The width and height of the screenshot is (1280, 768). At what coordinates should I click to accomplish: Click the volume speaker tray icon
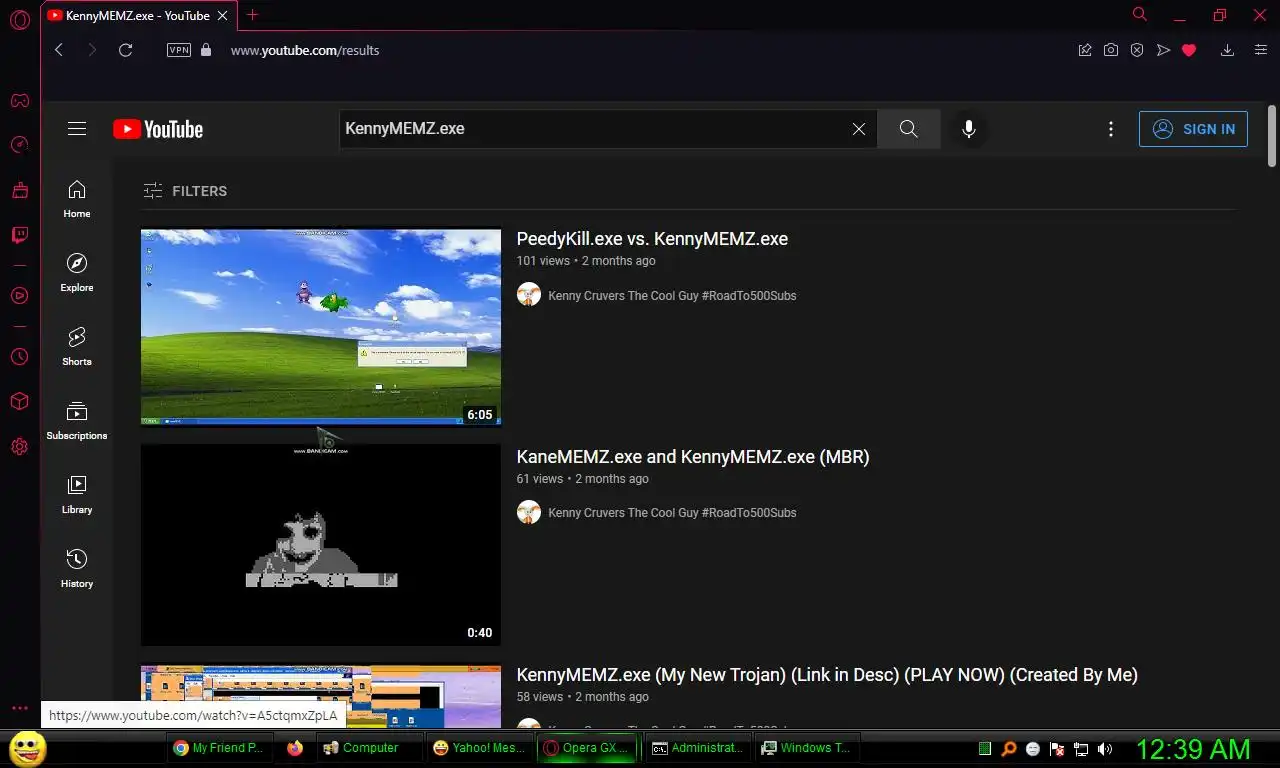(x=1105, y=748)
